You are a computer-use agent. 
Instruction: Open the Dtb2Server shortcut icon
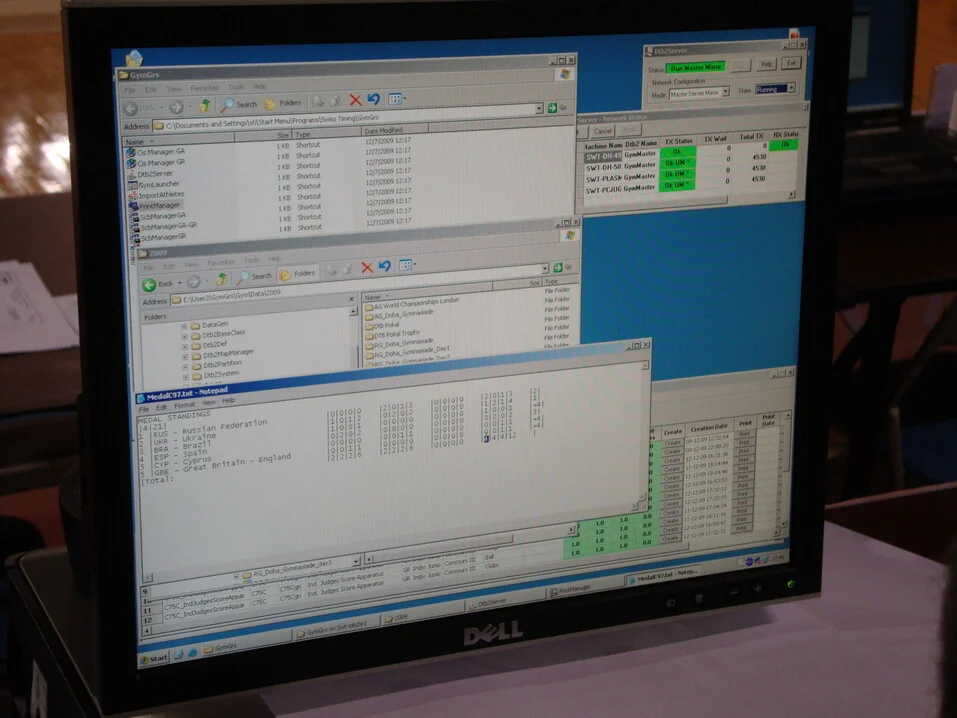point(155,173)
